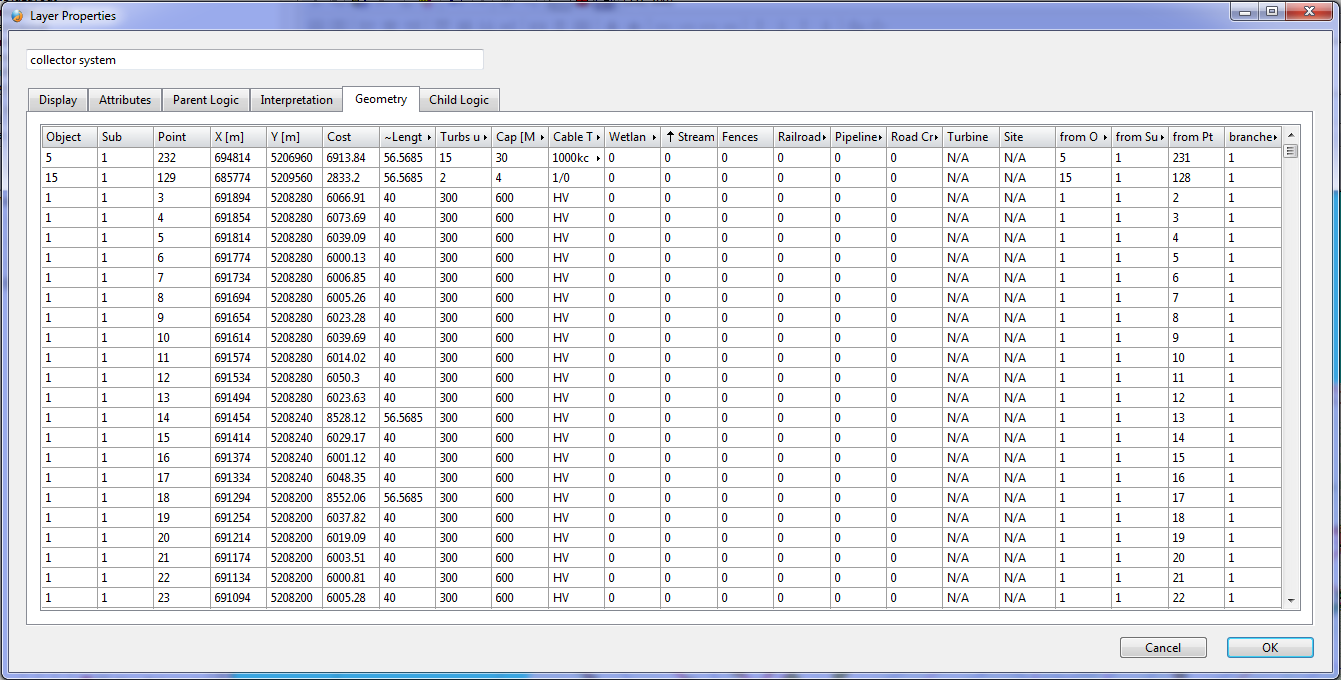Select the Parent Logic tab
The image size is (1341, 680).
(x=205, y=100)
